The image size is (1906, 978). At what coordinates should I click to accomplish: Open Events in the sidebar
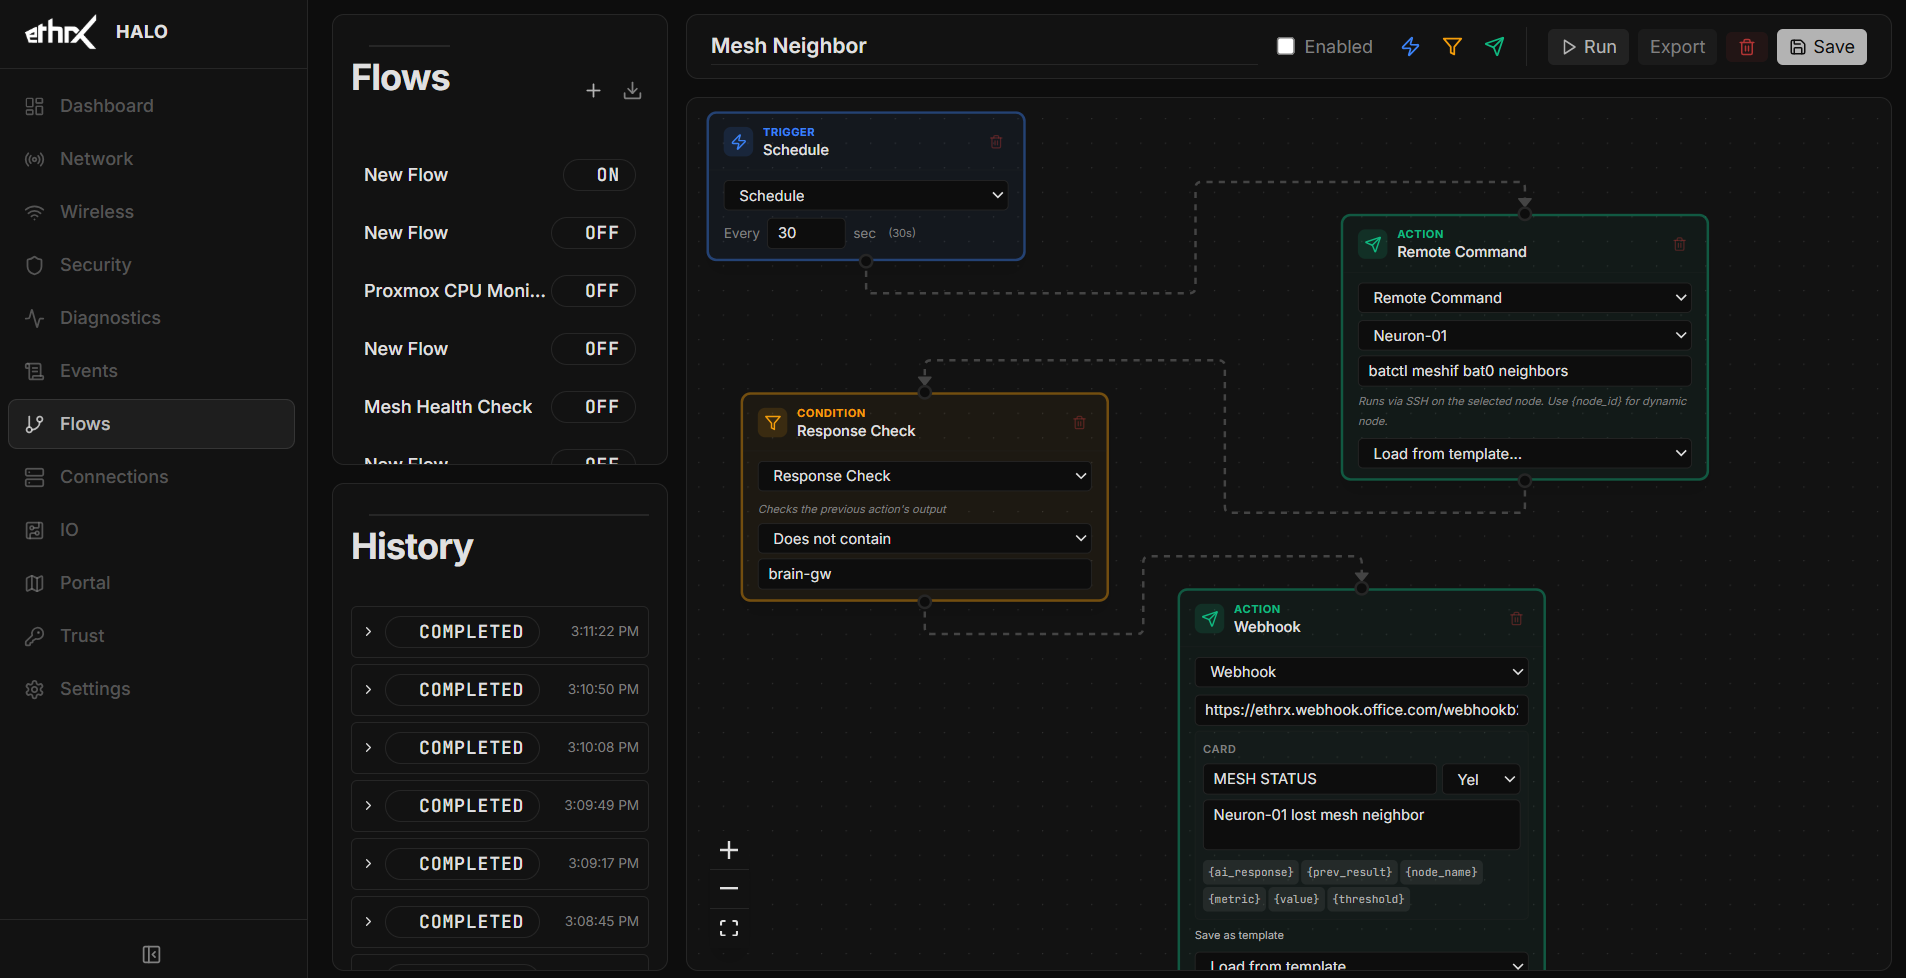pos(151,371)
